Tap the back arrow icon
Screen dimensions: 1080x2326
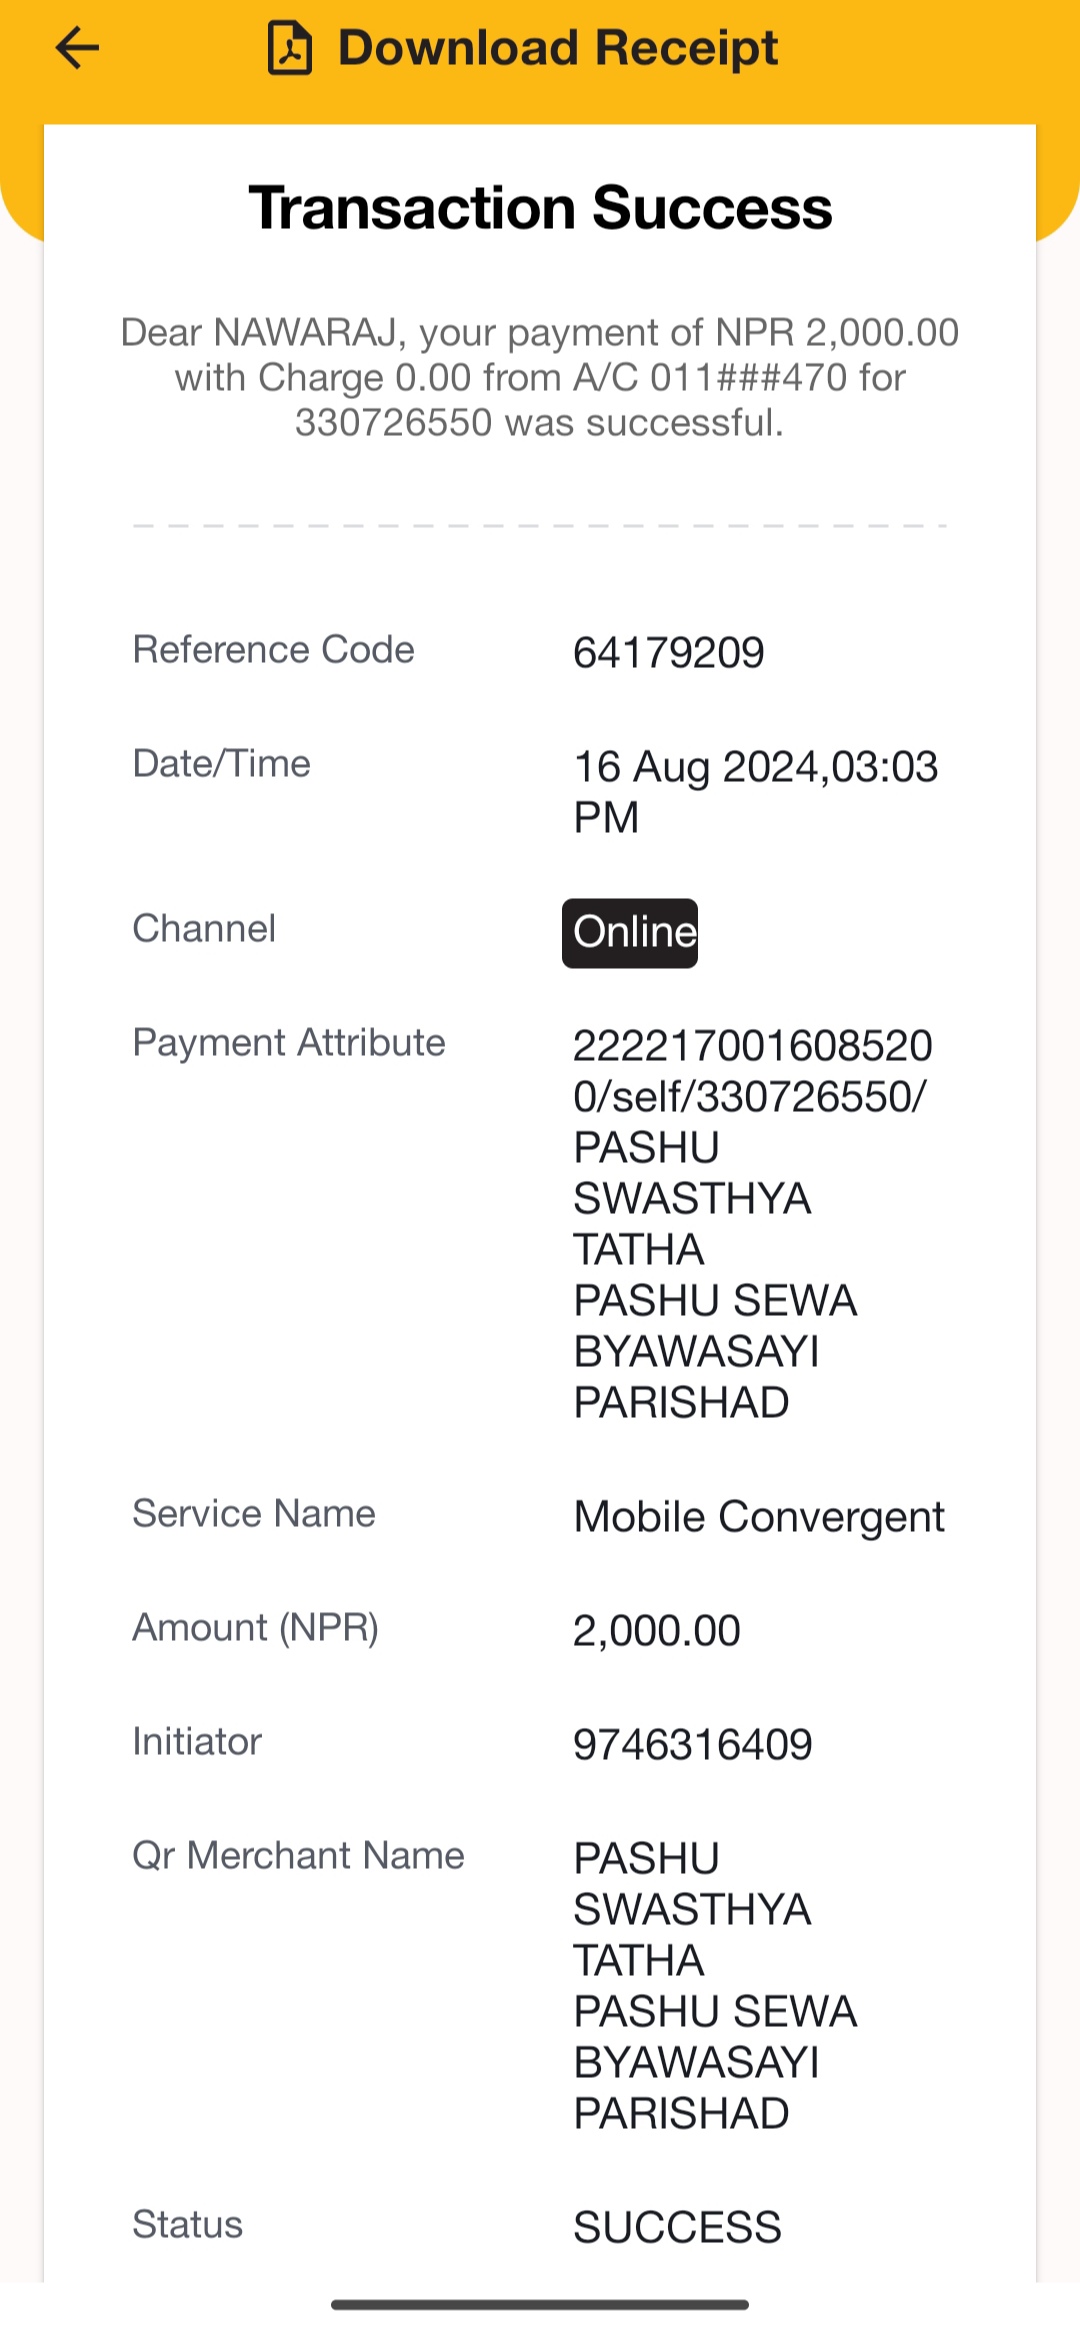[77, 48]
